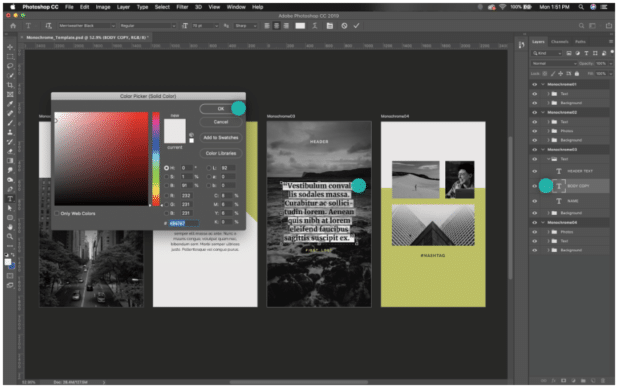Select the Zoom tool
The width and height of the screenshot is (620, 389).
(10, 237)
